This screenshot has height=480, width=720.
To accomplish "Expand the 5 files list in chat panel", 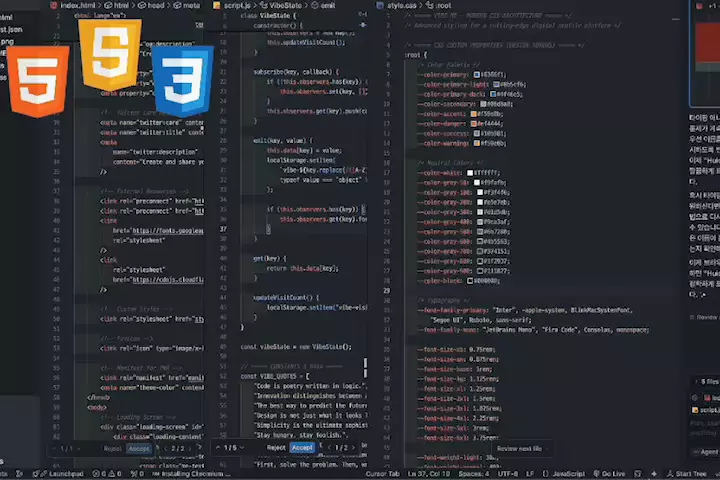I will point(706,382).
